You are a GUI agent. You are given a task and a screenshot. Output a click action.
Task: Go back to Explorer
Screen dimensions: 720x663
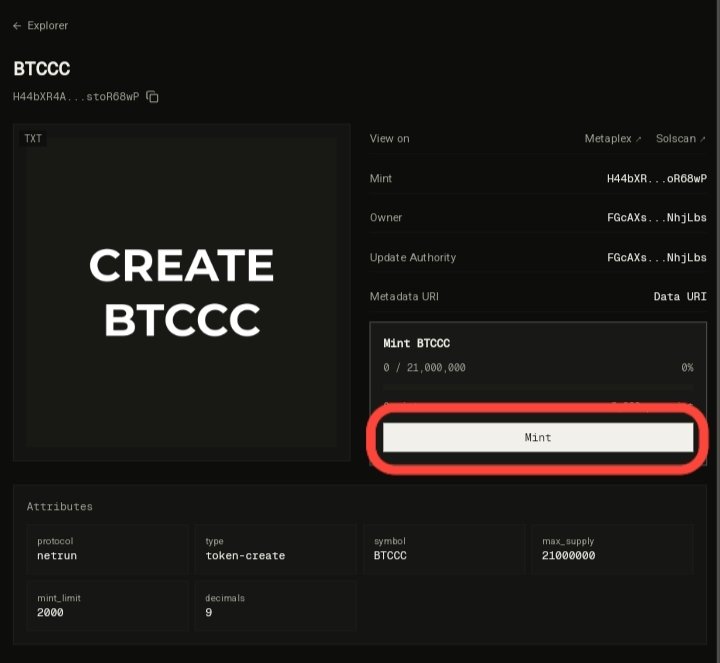40,26
